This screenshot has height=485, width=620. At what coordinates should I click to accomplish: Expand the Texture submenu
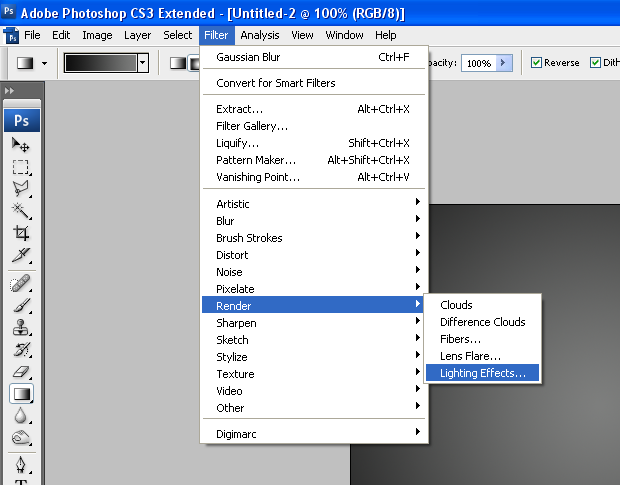(x=313, y=374)
